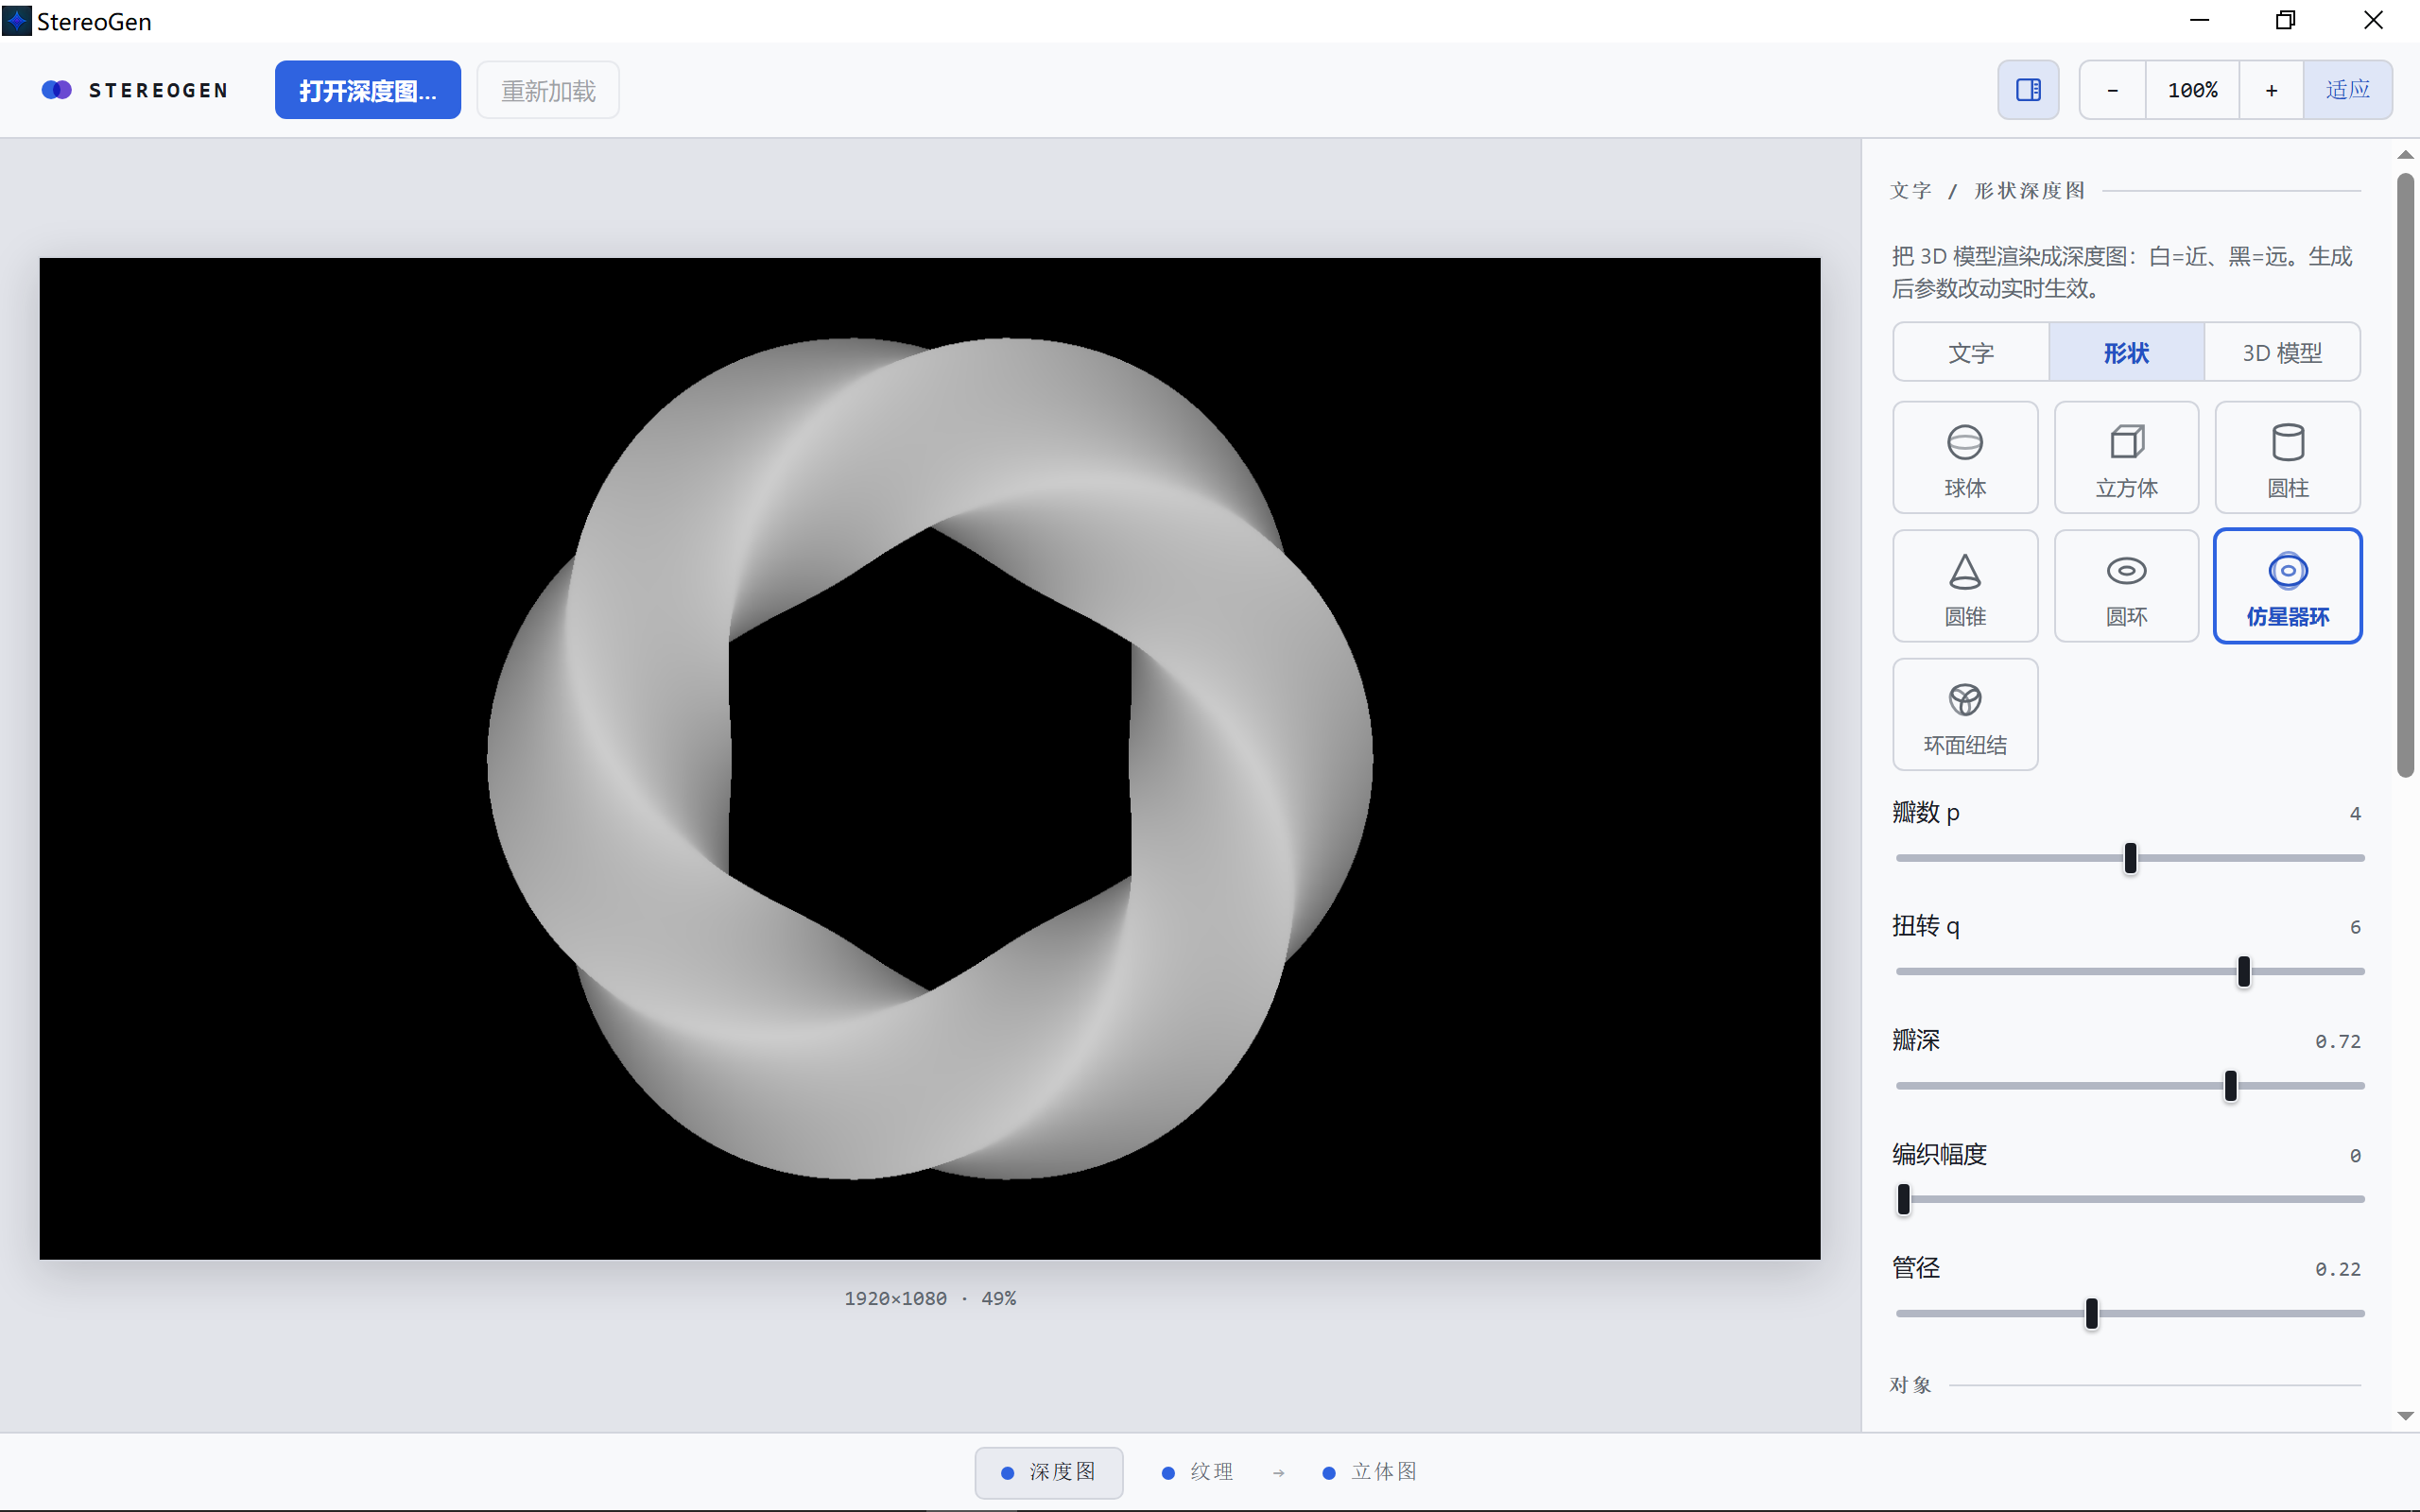
Task: Switch to the 形状 tab
Action: [x=2126, y=352]
